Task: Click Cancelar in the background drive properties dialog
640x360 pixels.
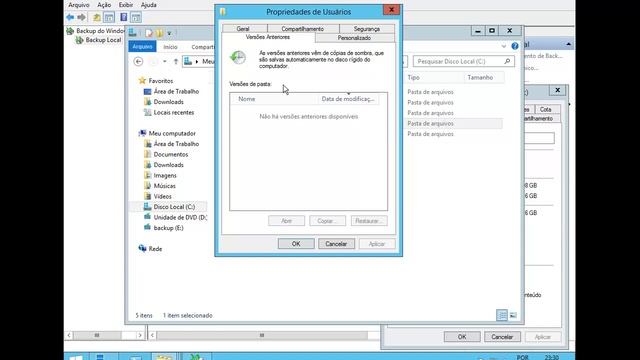Action: pyautogui.click(x=502, y=337)
